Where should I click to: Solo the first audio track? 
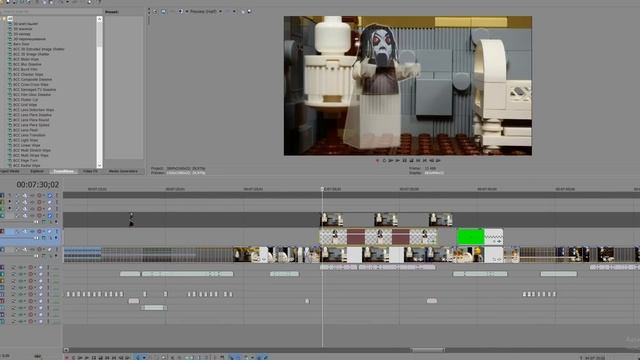click(x=48, y=267)
